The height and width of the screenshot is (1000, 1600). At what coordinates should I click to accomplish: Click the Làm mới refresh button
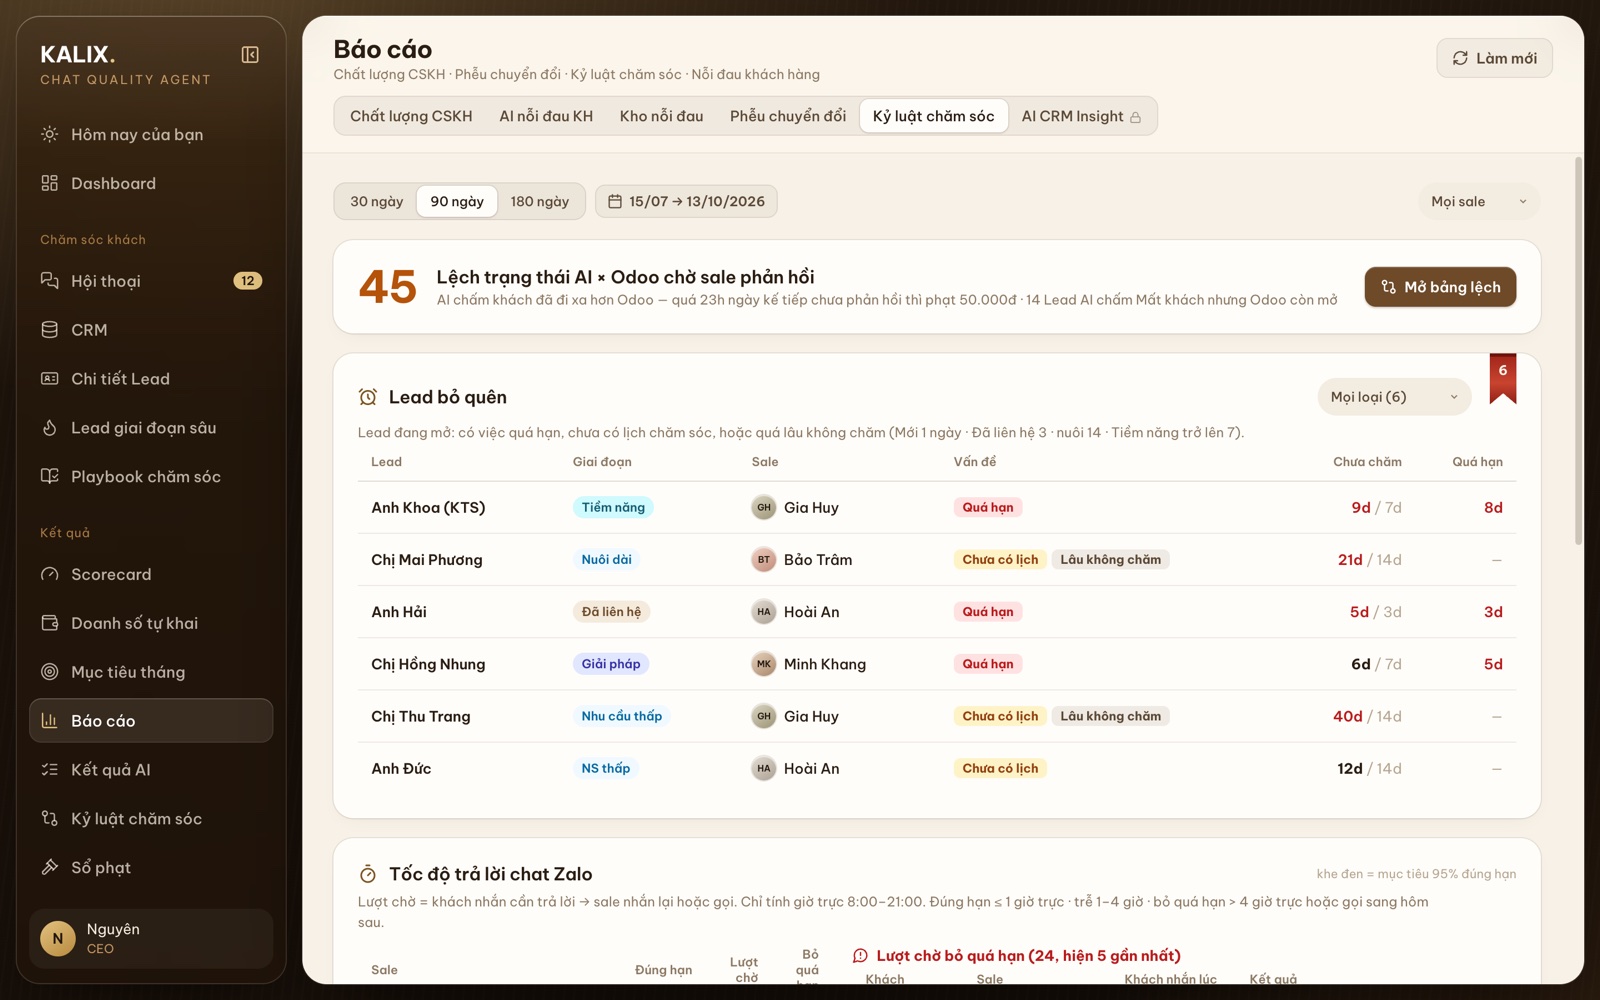[1494, 58]
